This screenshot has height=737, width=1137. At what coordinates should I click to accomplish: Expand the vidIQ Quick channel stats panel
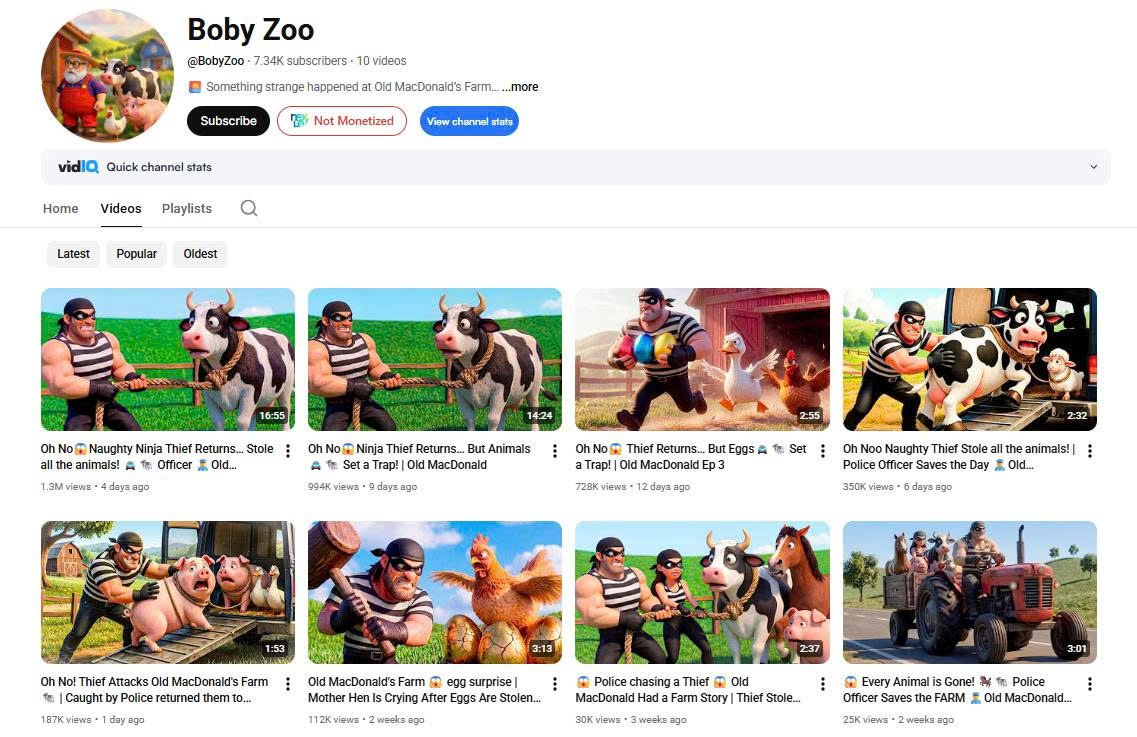1093,167
